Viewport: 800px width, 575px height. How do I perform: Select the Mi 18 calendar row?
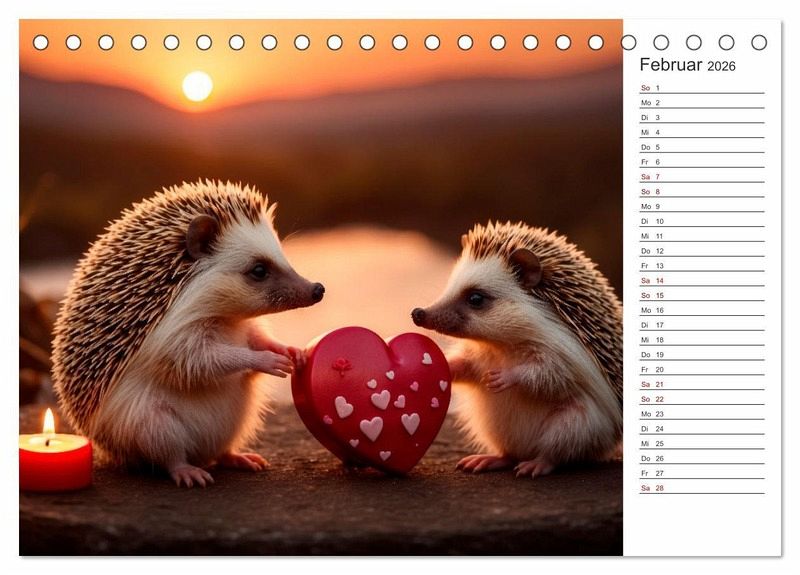coord(702,339)
